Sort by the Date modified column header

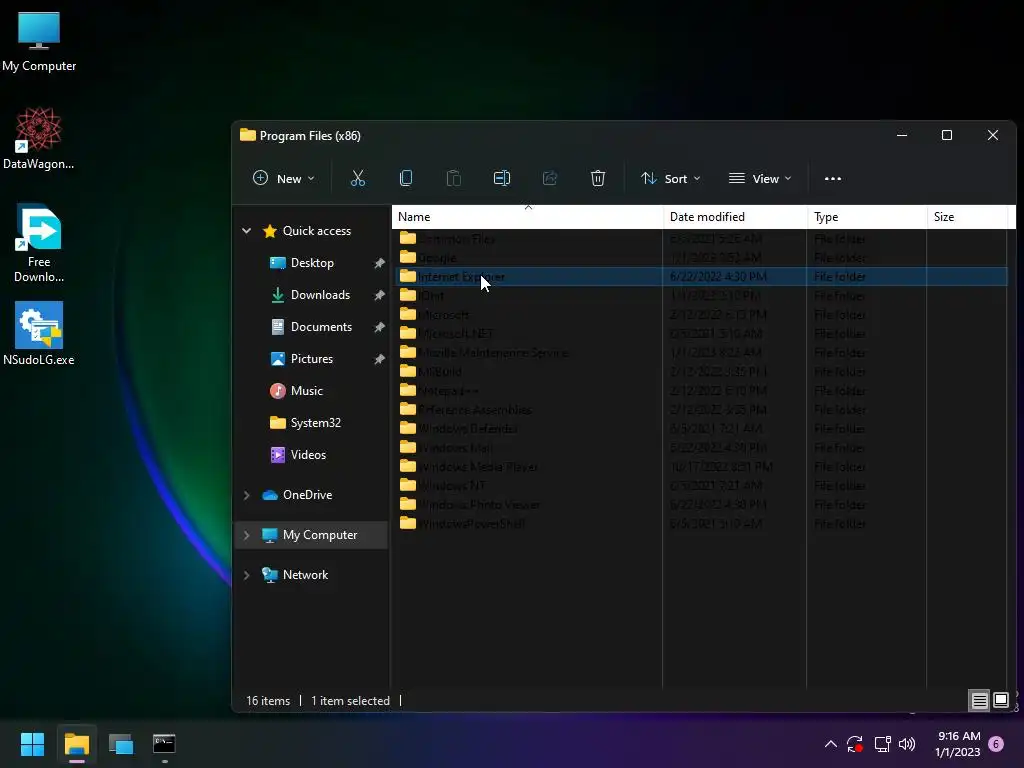pyautogui.click(x=735, y=217)
